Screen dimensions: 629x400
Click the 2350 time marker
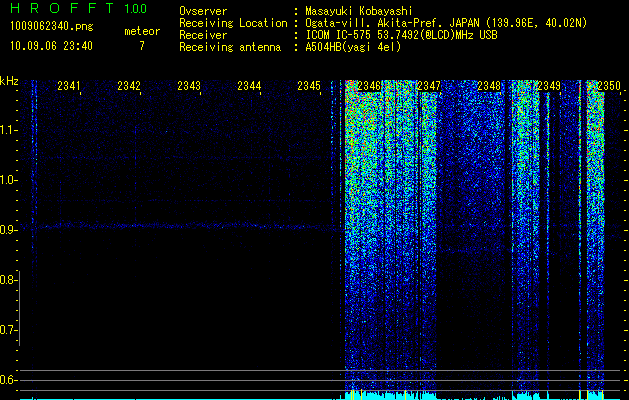click(x=609, y=86)
